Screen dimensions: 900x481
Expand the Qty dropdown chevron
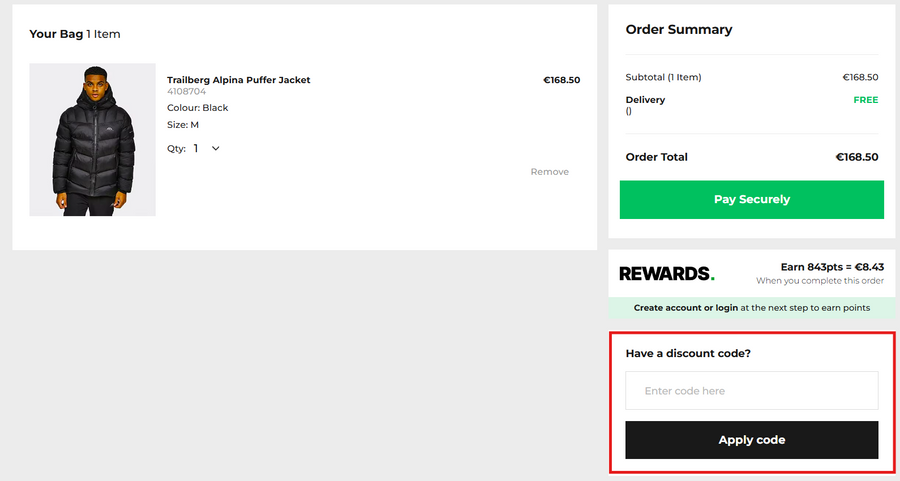tap(215, 148)
